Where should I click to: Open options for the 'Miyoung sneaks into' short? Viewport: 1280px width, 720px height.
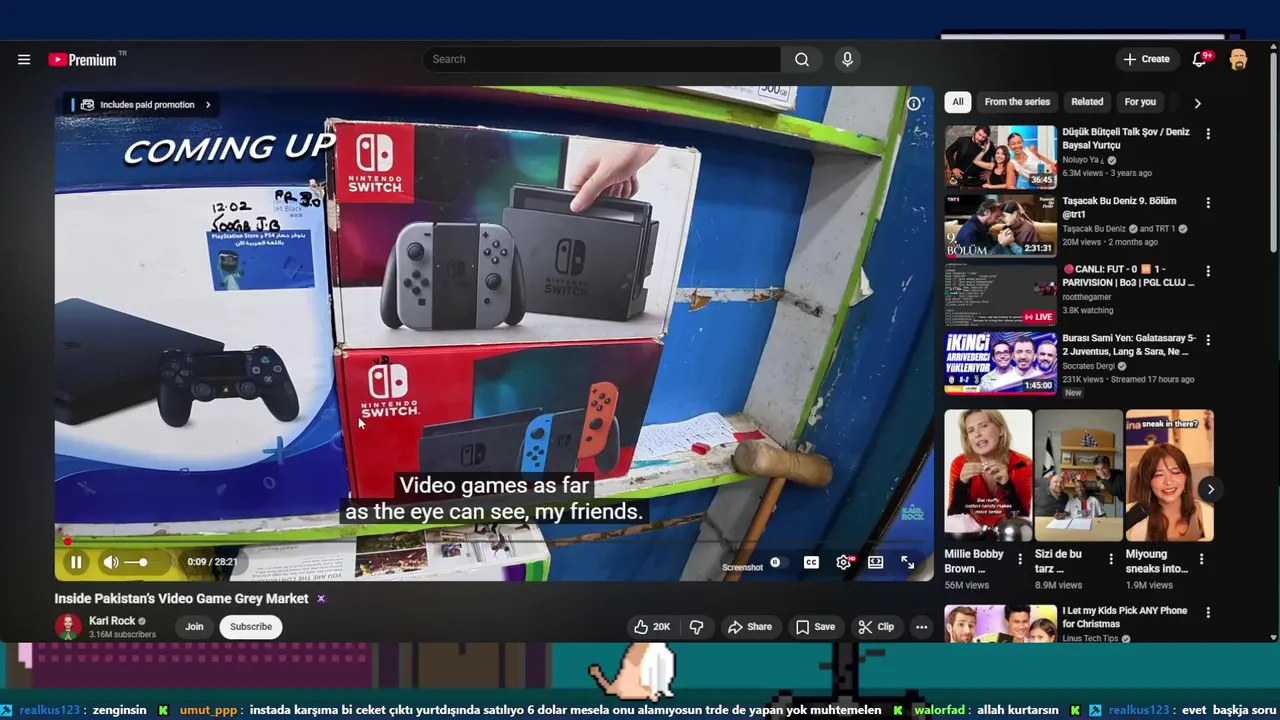pyautogui.click(x=1202, y=560)
